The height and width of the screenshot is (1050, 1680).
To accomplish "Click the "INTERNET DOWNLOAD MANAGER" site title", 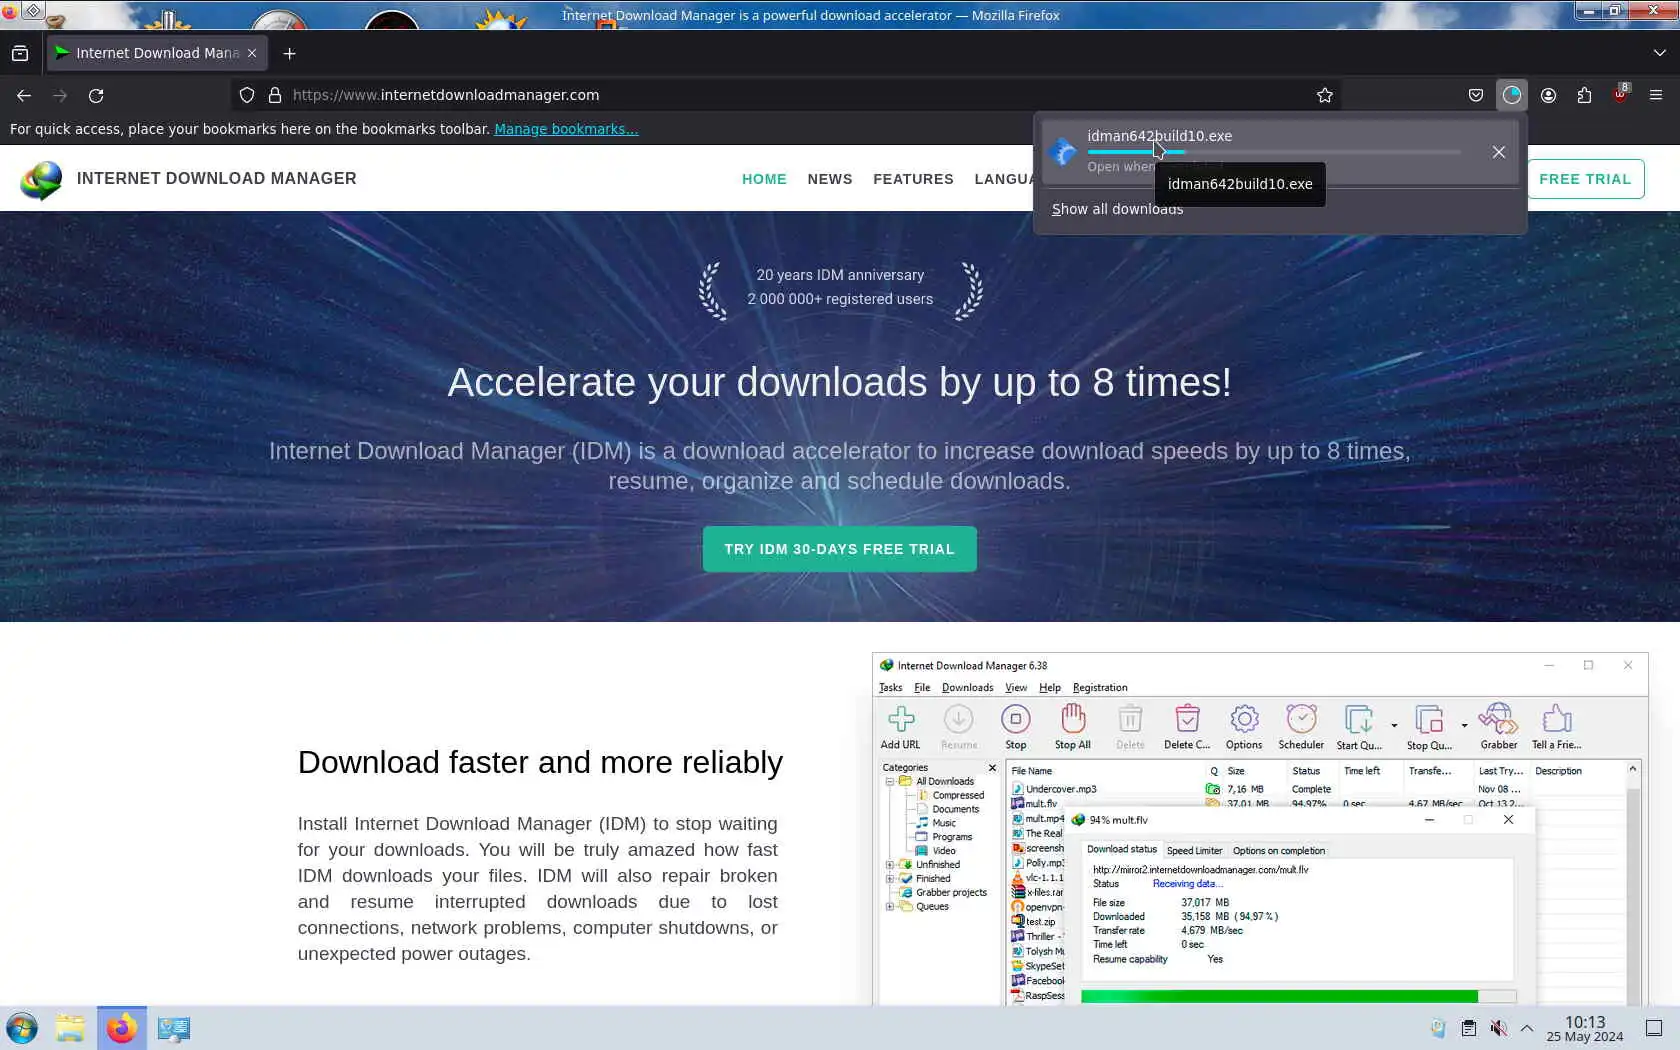I will [217, 178].
